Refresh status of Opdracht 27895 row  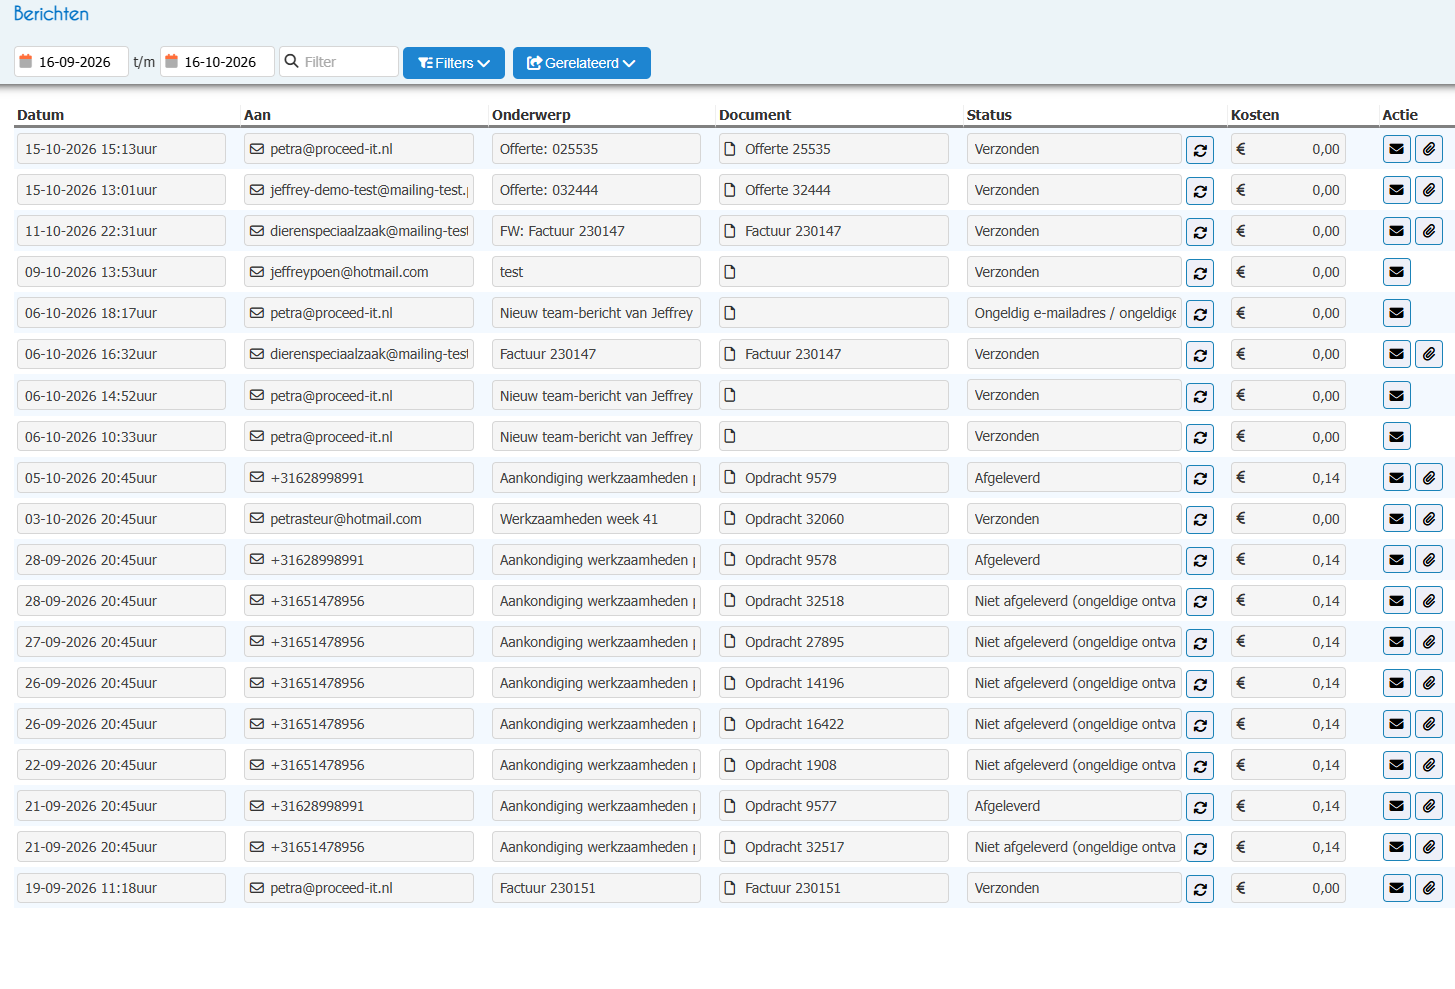(1200, 643)
